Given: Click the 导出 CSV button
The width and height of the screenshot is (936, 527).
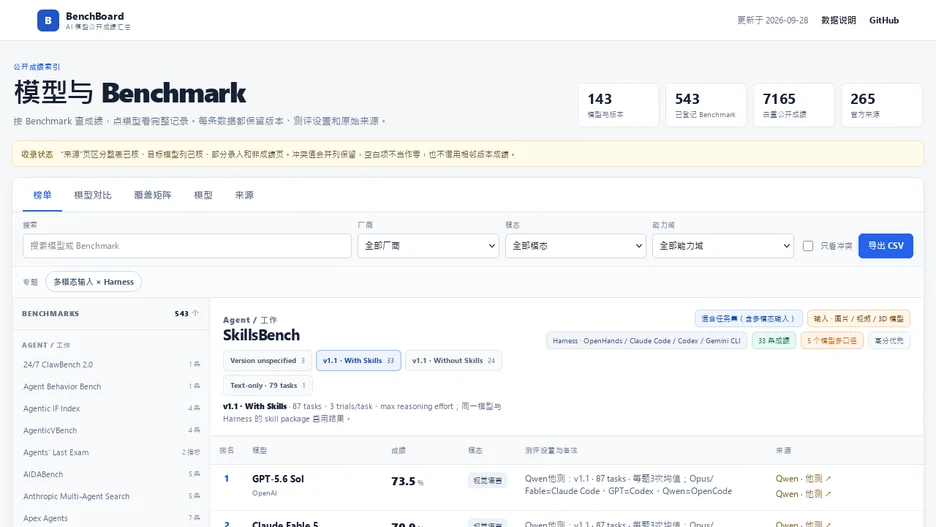Looking at the screenshot, I should [885, 246].
